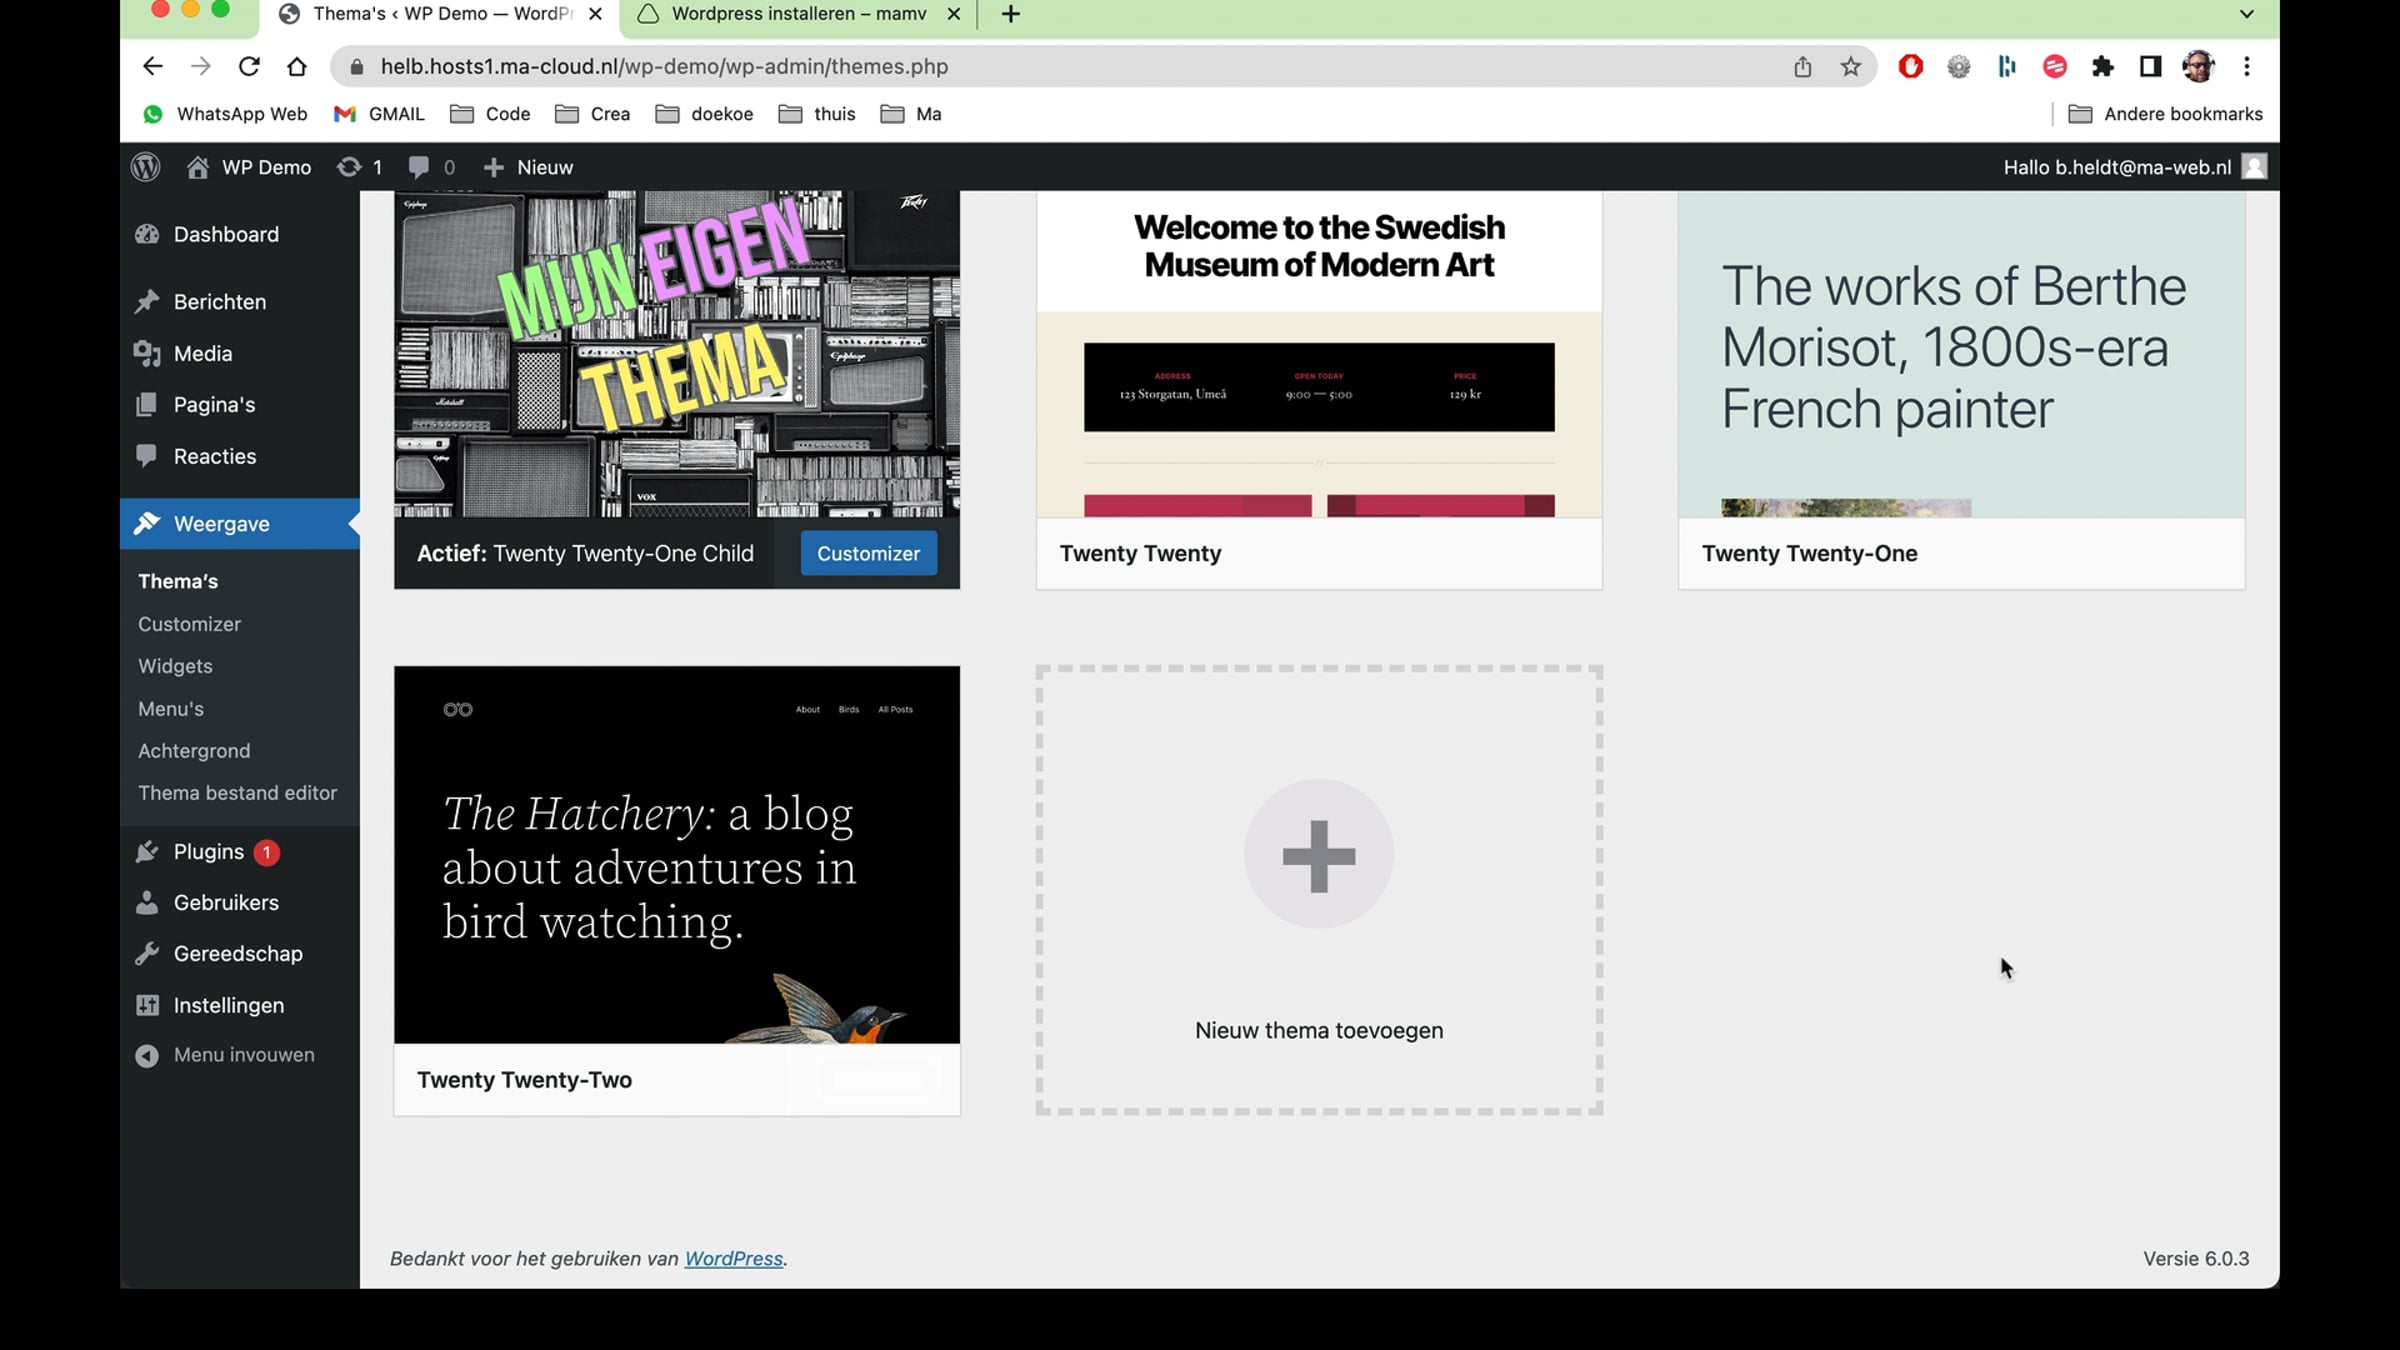Select the Twenty Twenty-Two theme thumbnail
The height and width of the screenshot is (1350, 2400).
tap(677, 855)
